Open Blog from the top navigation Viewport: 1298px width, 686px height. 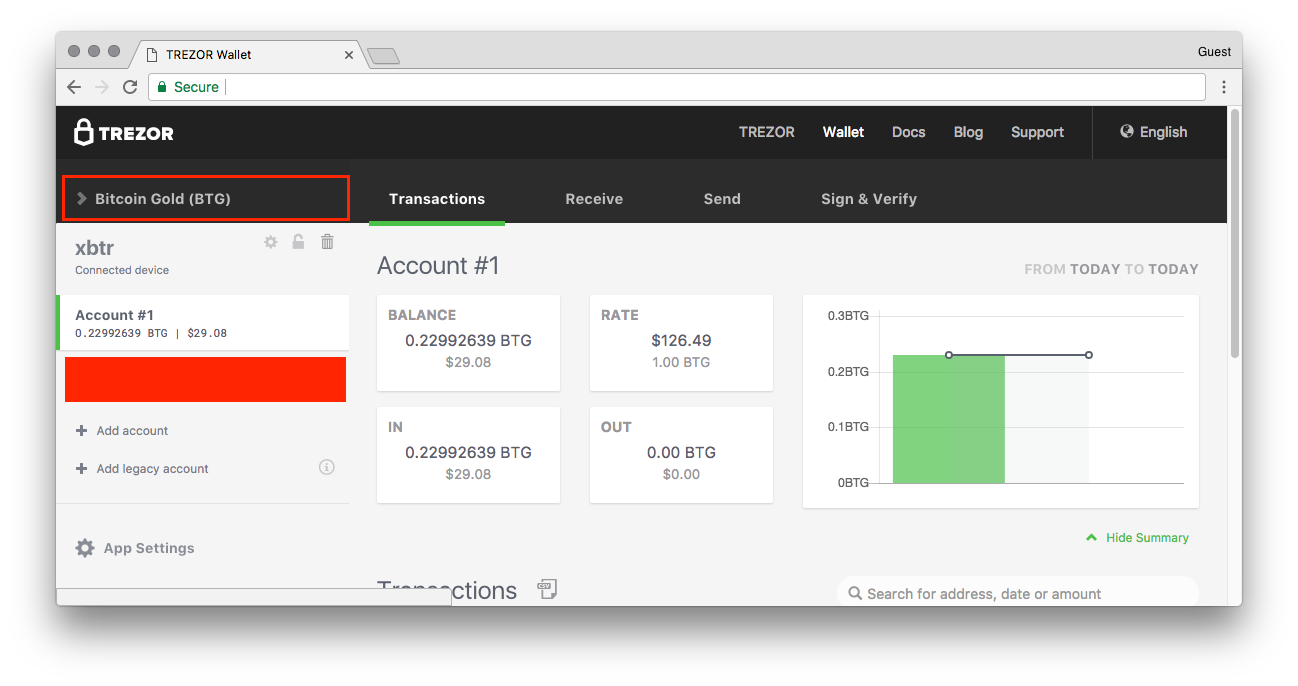(968, 132)
